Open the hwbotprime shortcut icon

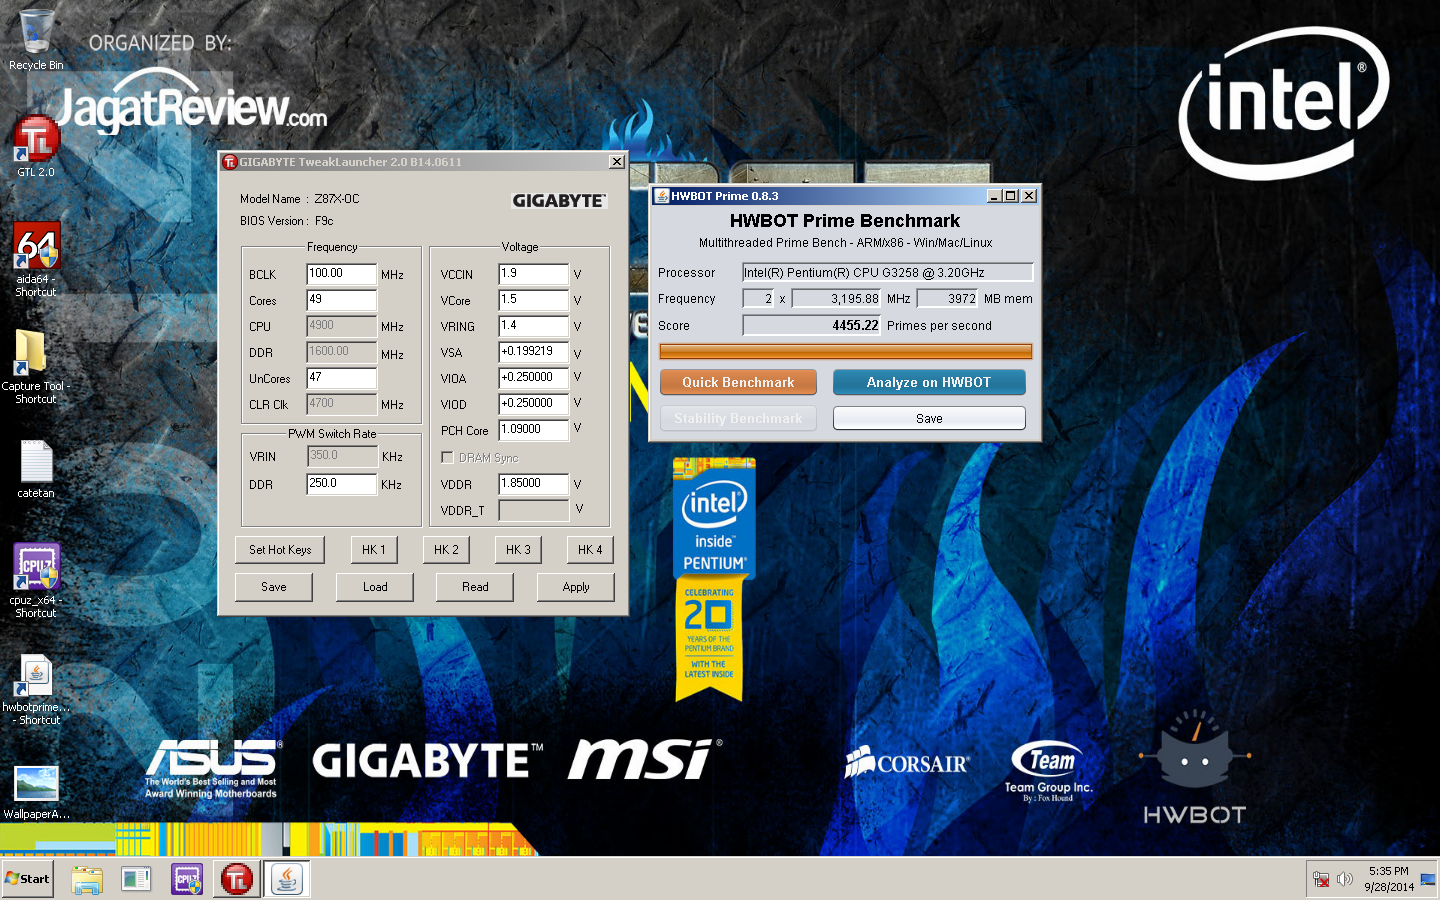[36, 689]
